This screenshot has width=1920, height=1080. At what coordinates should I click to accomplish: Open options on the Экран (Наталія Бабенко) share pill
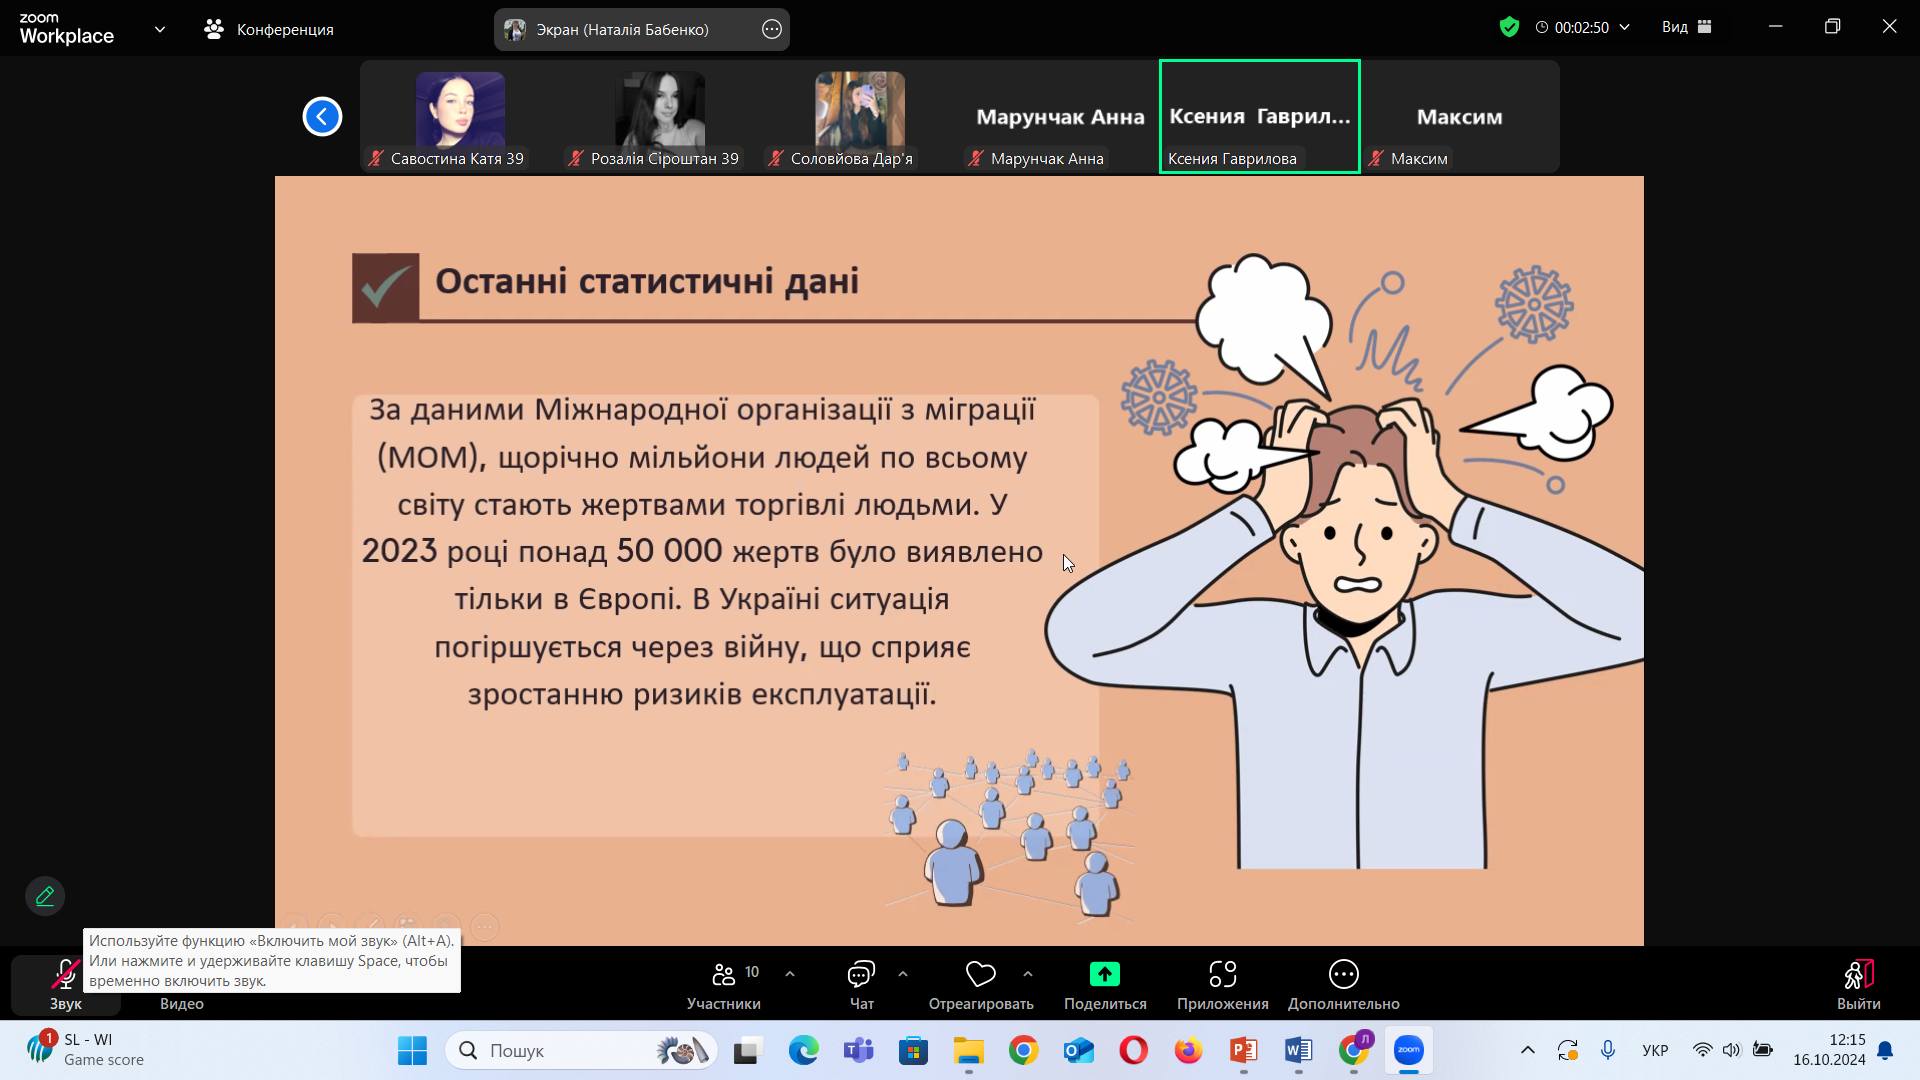point(772,29)
